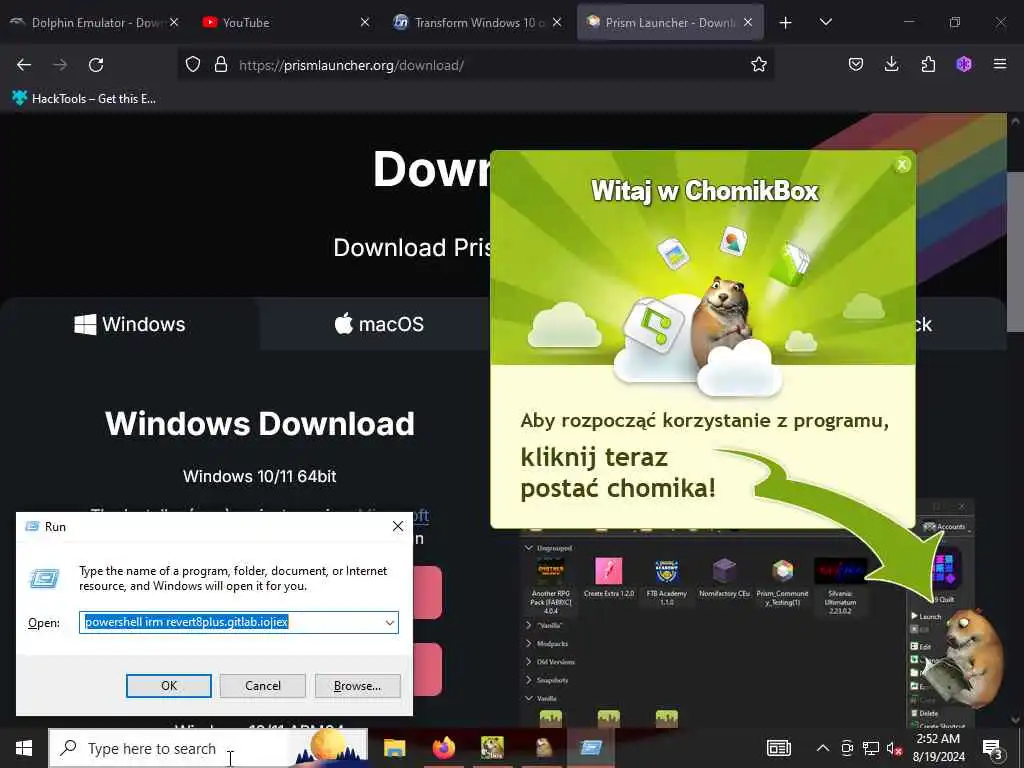Image resolution: width=1024 pixels, height=768 pixels.
Task: Open the HackTools bookmark
Action: (84, 99)
